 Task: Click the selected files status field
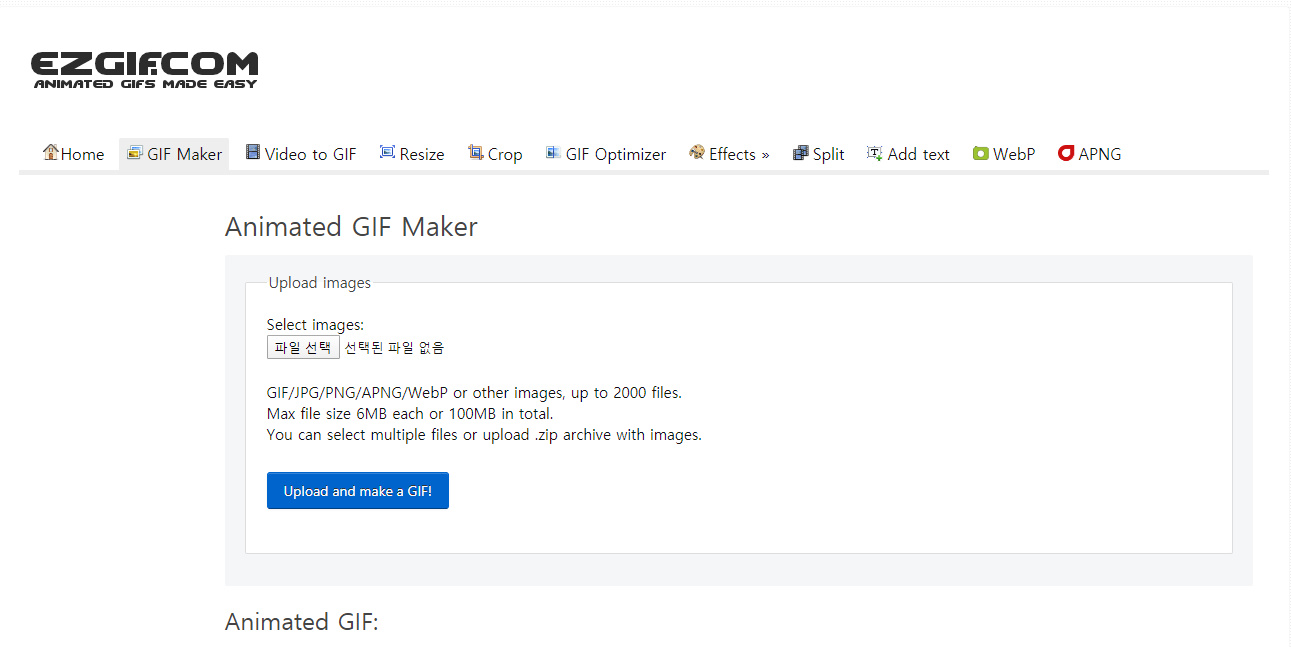tap(392, 347)
